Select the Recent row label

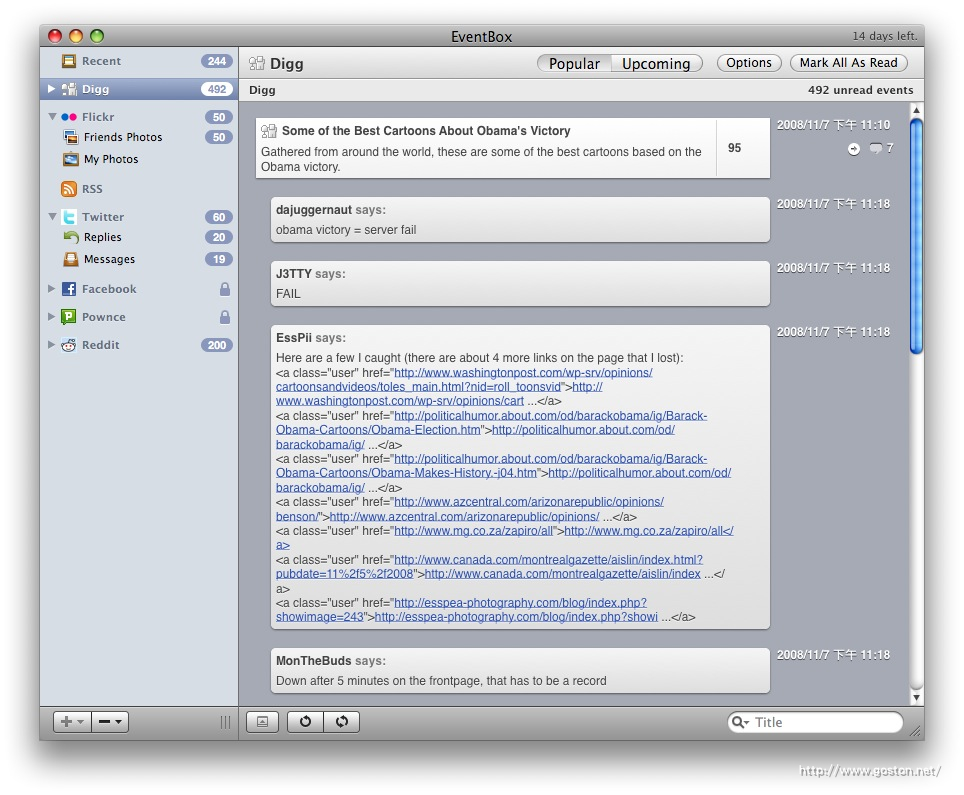pos(101,61)
